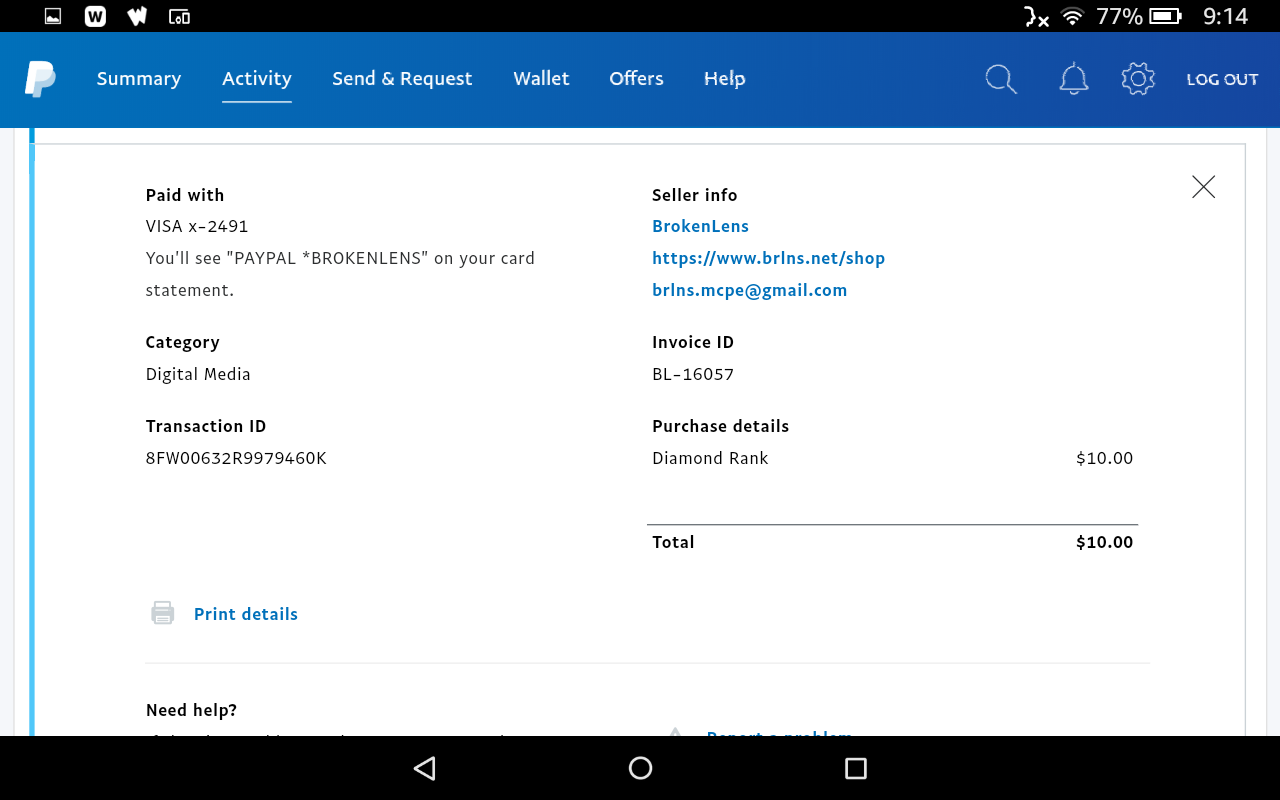
Task: Click the Diamond Rank purchase item
Action: click(710, 458)
